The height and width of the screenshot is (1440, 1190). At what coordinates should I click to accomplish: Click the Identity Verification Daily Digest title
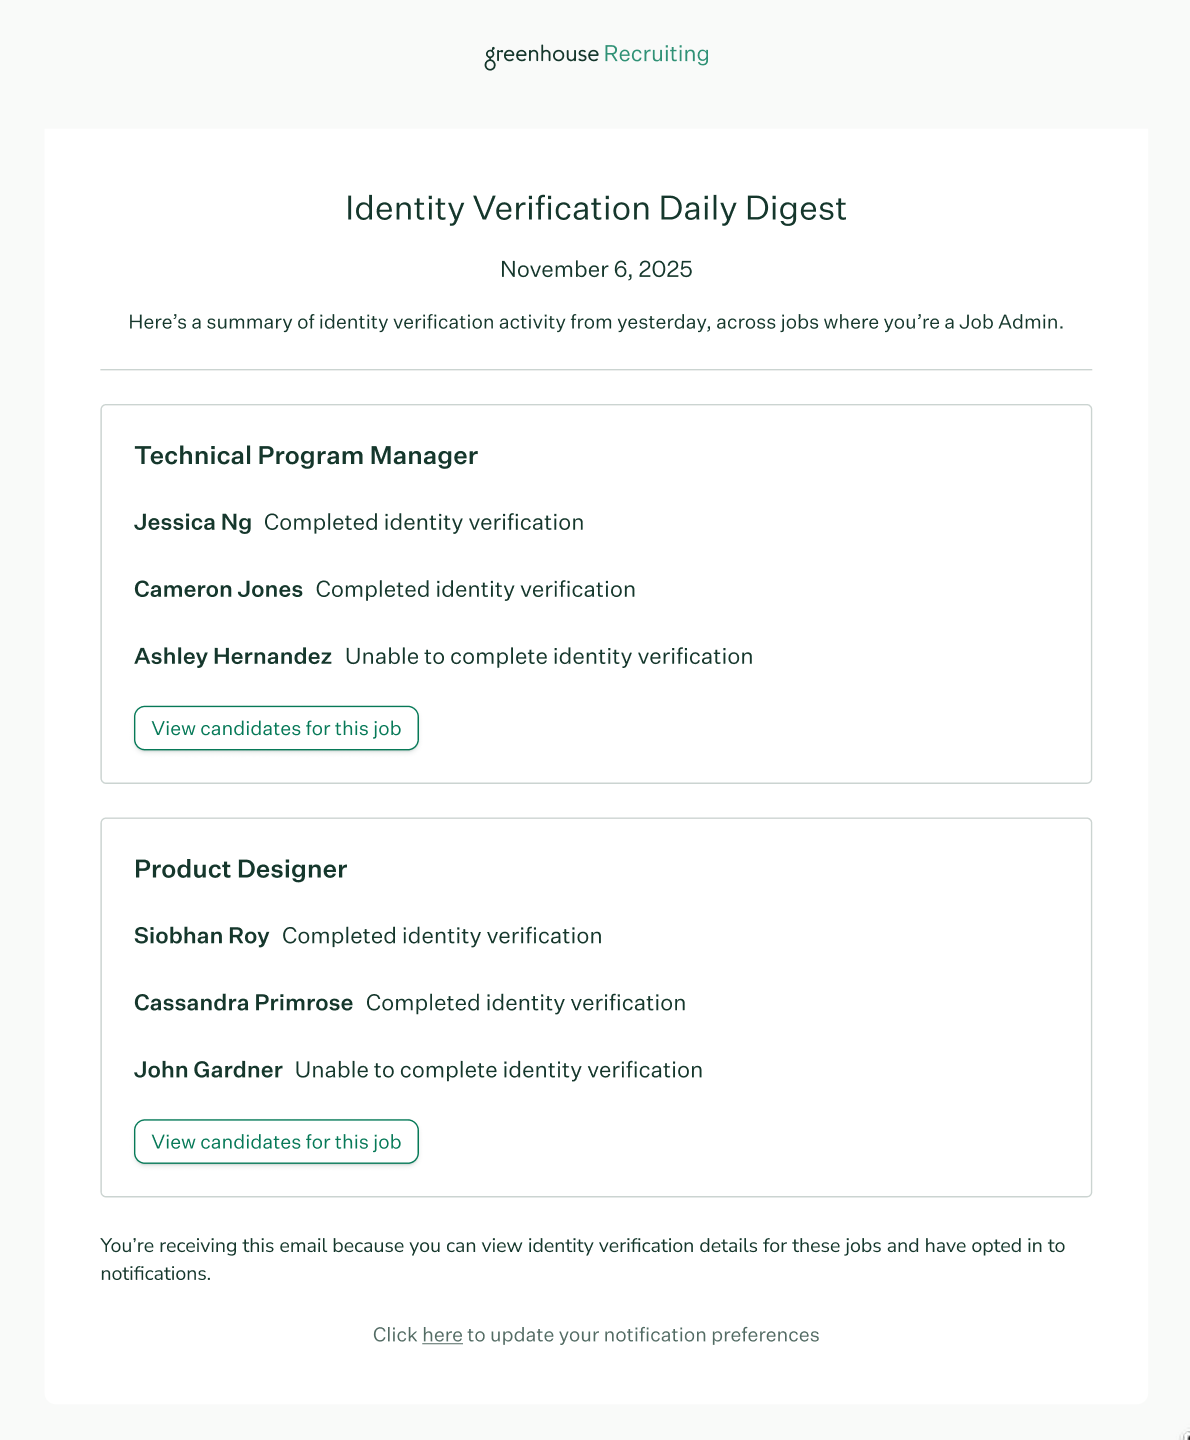(x=595, y=208)
